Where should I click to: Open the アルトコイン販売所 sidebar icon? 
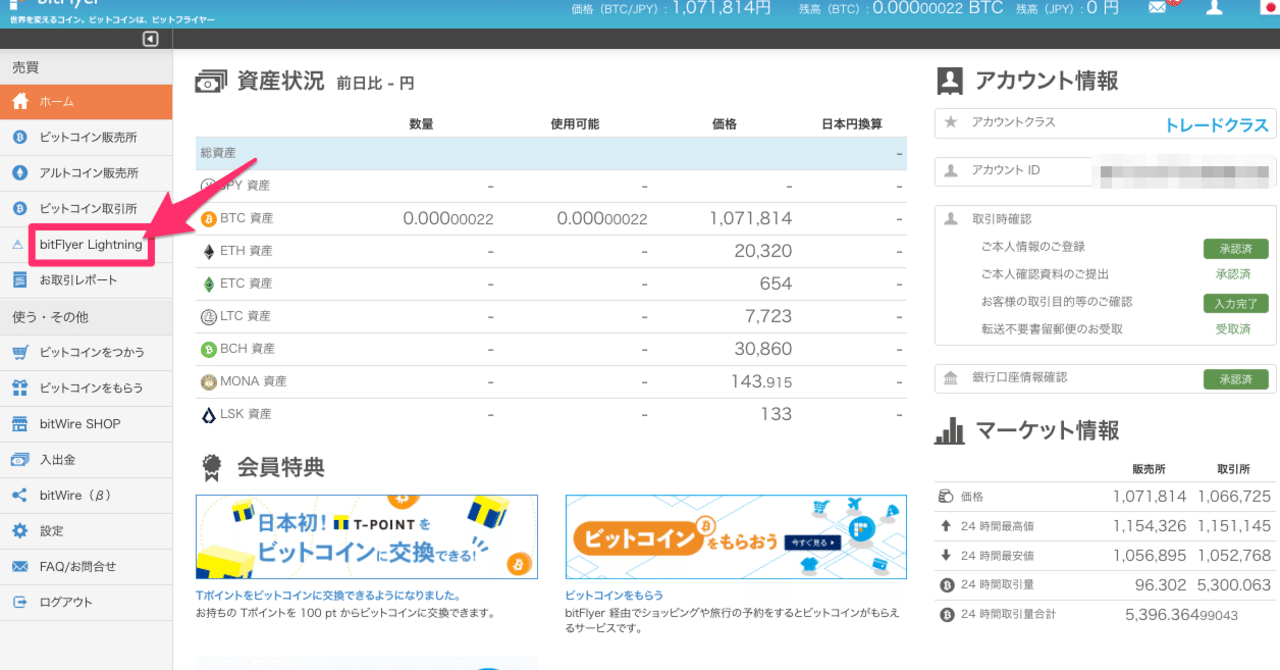[19, 173]
